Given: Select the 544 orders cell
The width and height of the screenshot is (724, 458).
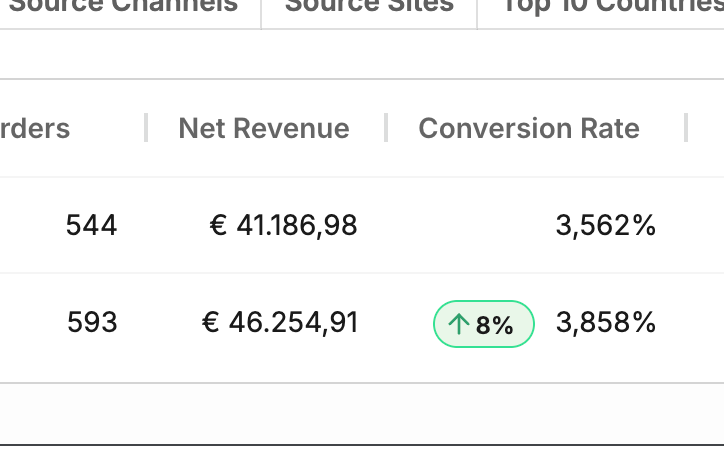Looking at the screenshot, I should tap(91, 226).
